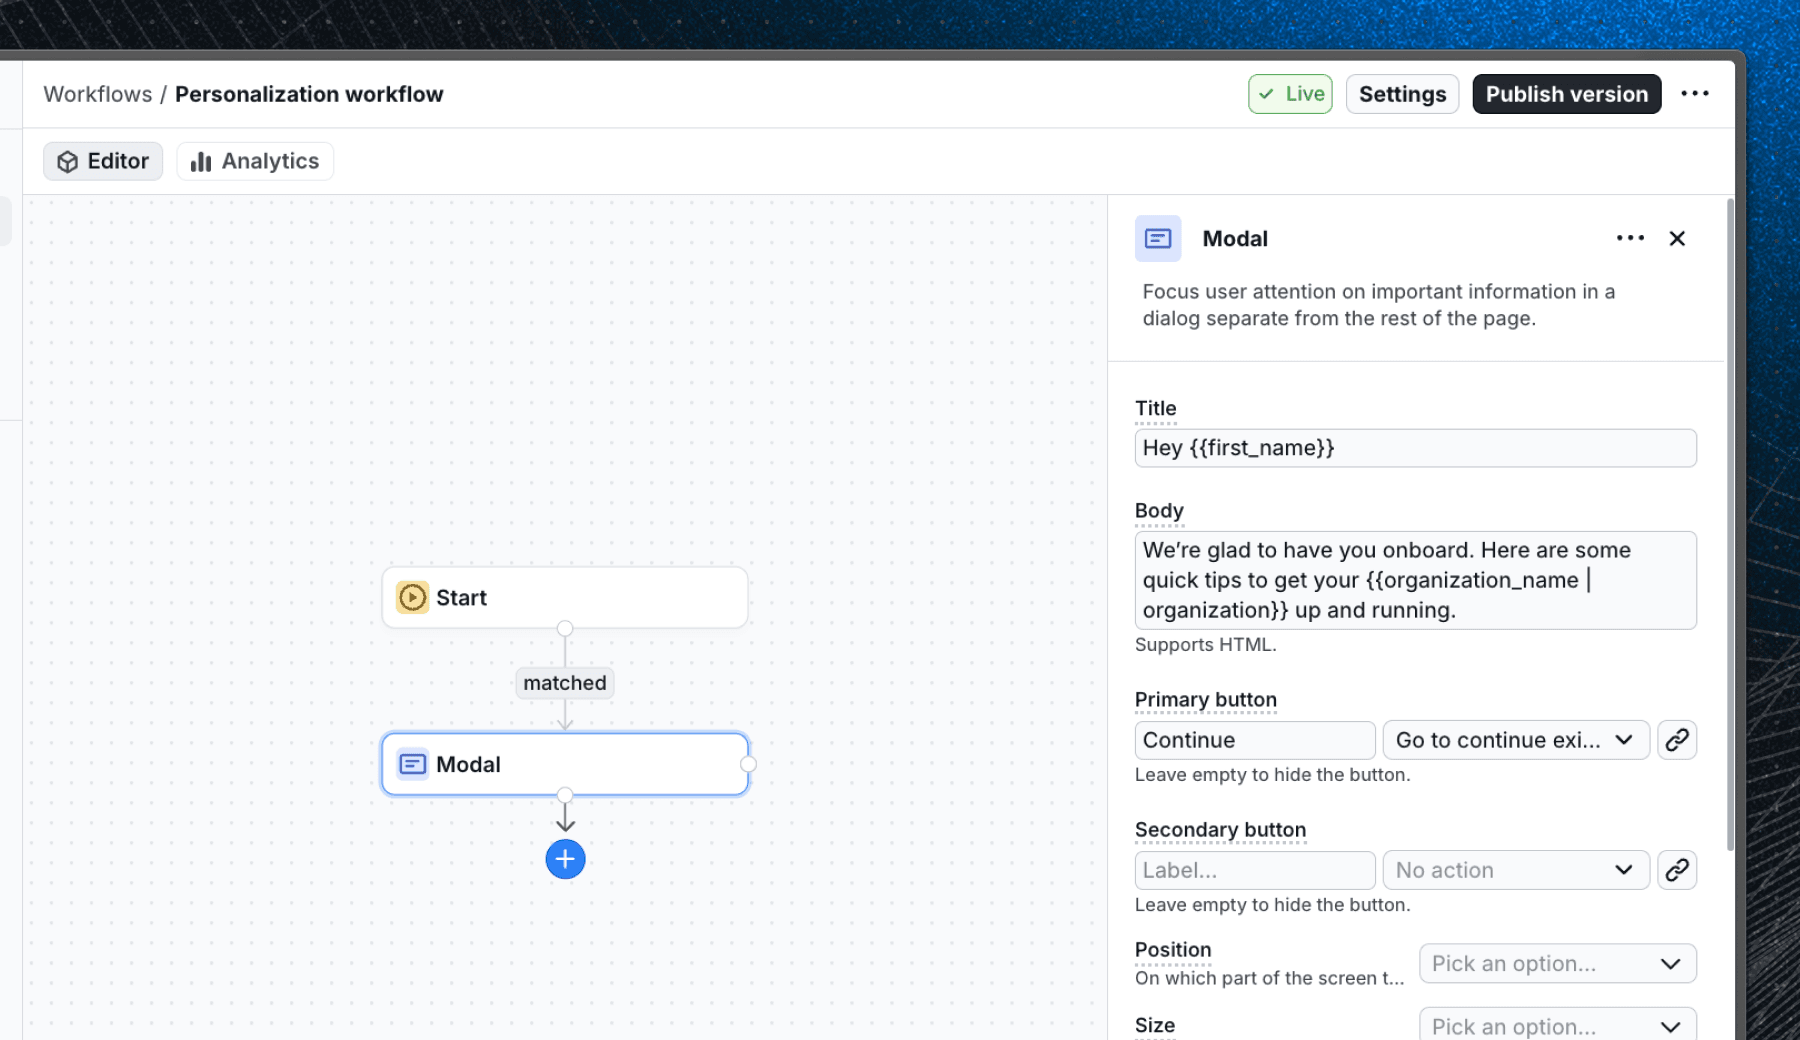
Task: Click the link icon beside the Primary button action
Action: click(x=1677, y=740)
